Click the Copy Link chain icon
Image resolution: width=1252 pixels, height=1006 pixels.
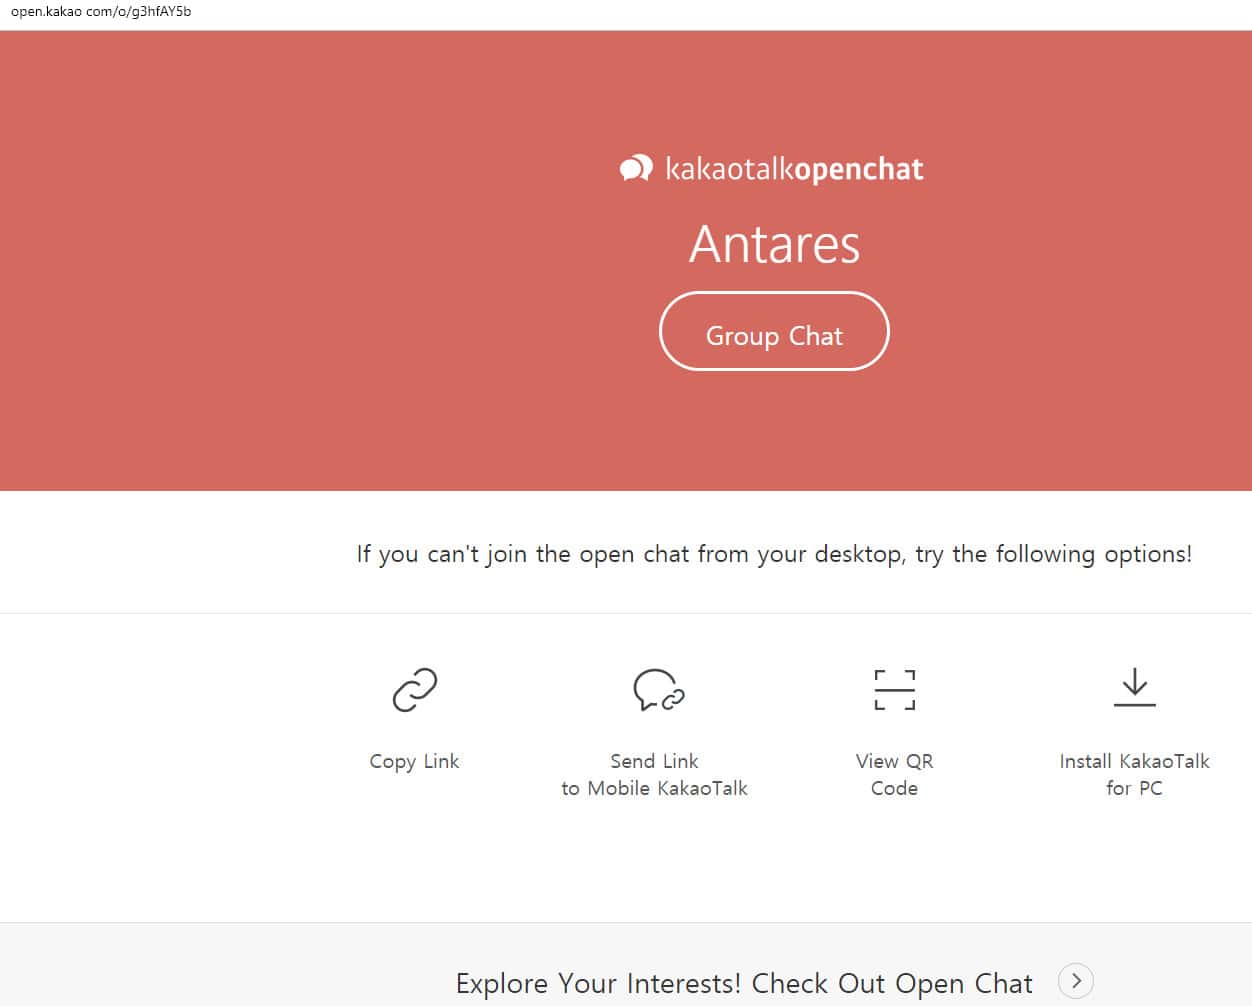click(414, 690)
